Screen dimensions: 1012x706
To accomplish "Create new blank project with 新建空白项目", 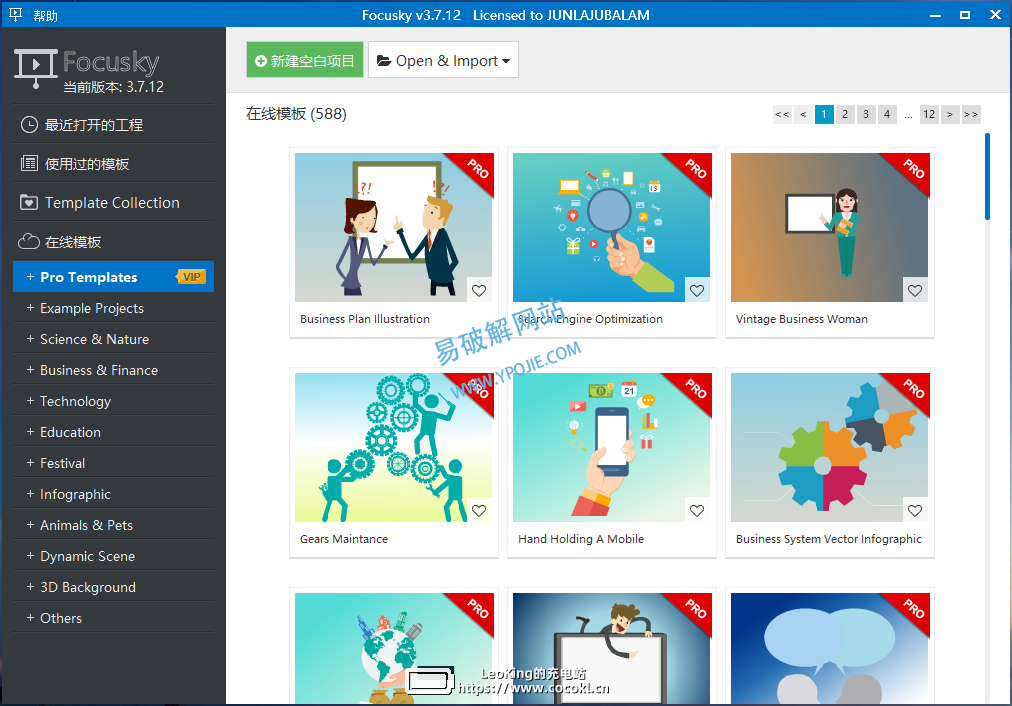I will [305, 60].
